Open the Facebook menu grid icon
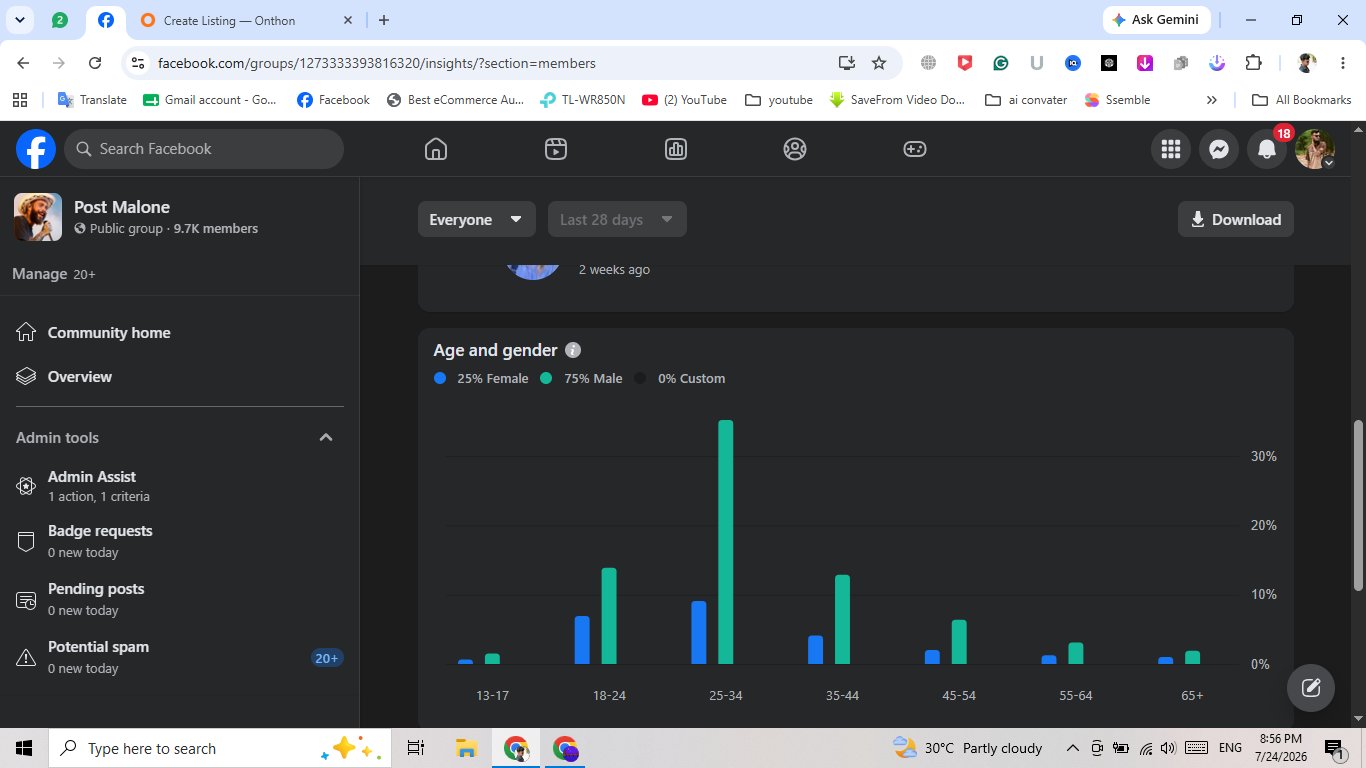Viewport: 1366px width, 768px height. tap(1170, 149)
